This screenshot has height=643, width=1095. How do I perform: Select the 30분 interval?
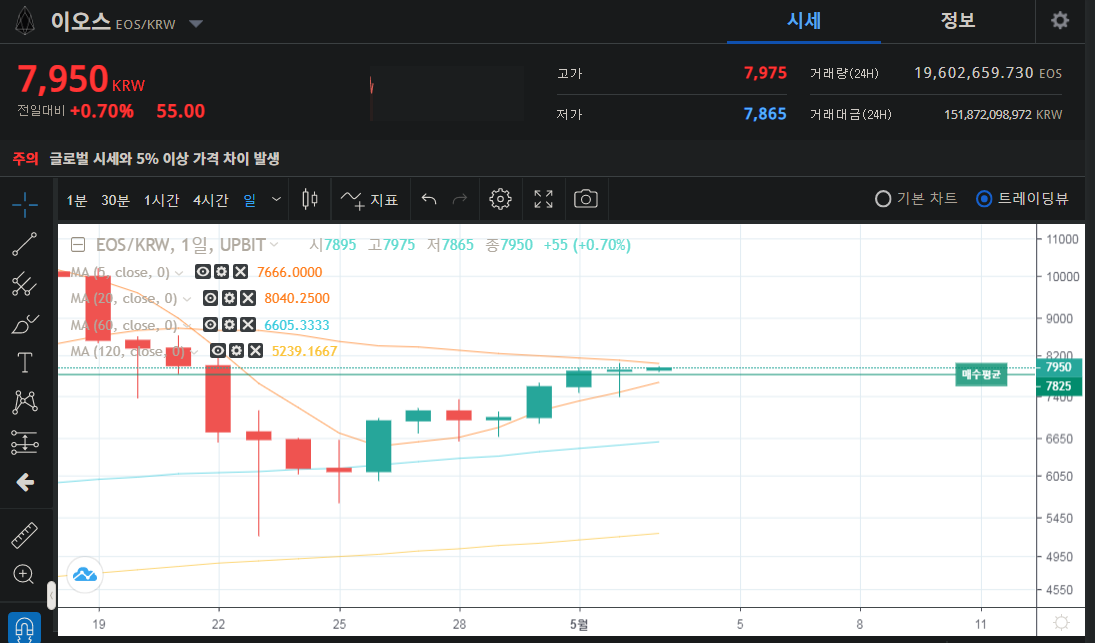[115, 200]
